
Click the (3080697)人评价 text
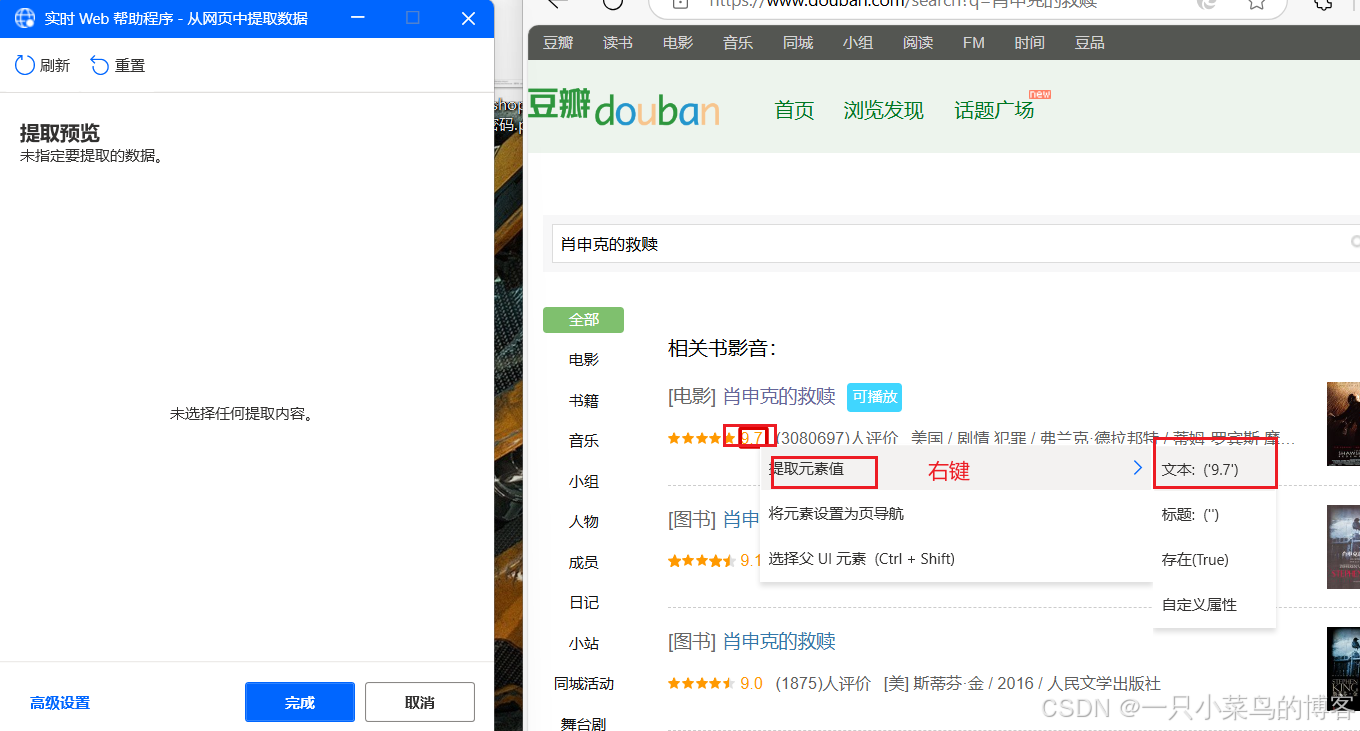coord(837,437)
